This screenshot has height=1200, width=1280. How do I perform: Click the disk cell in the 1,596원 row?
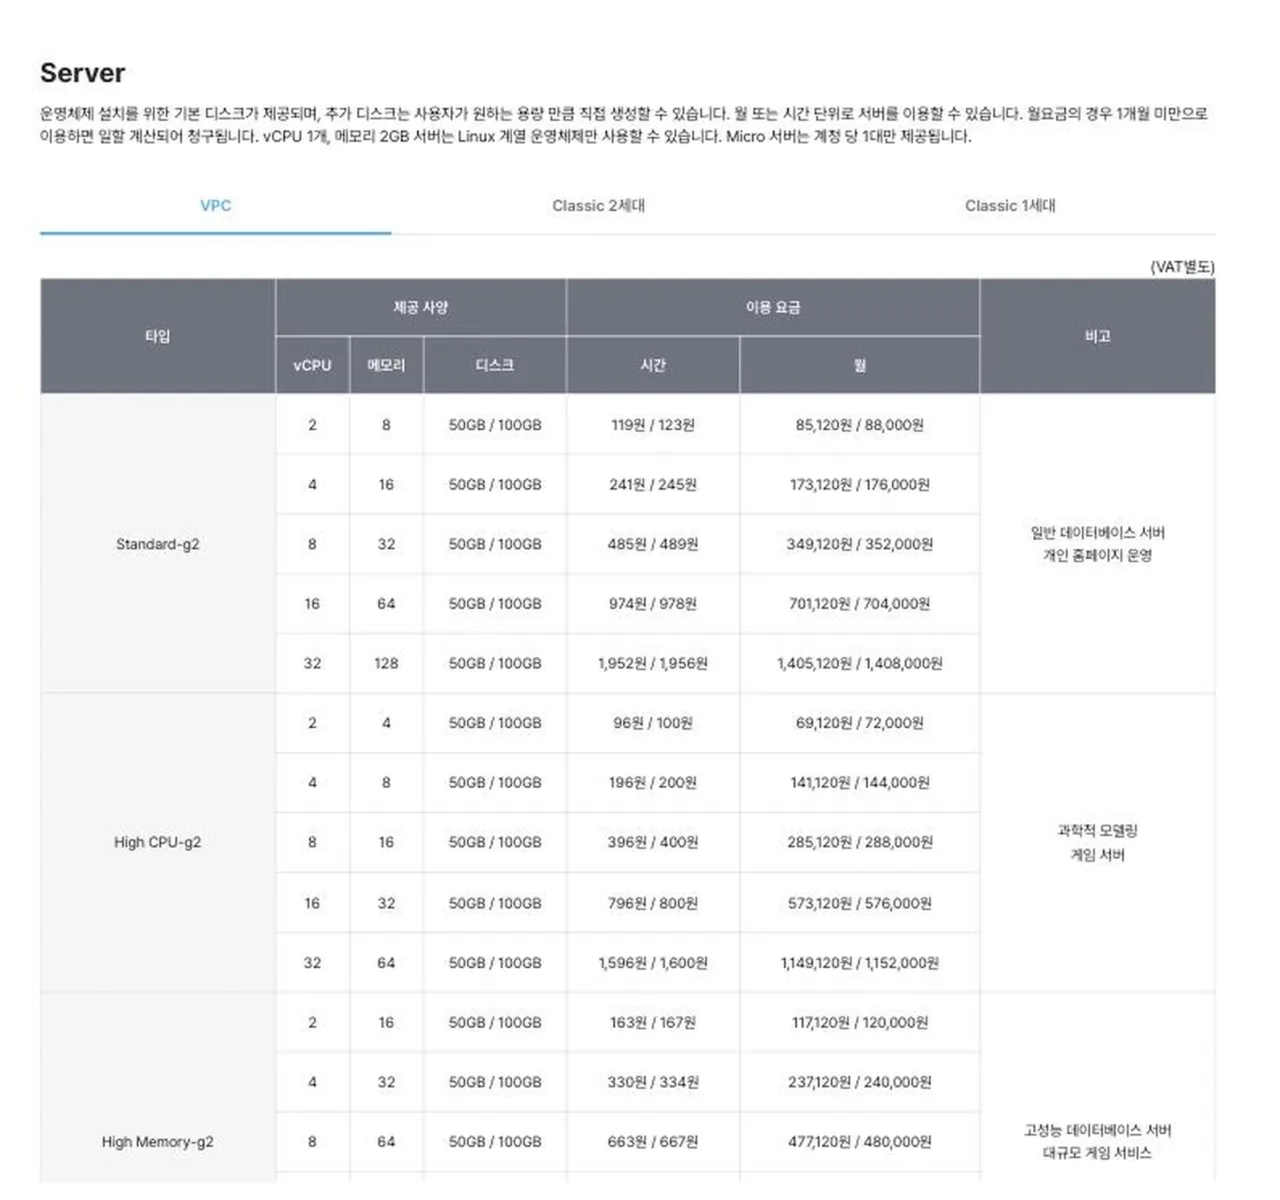495,963
